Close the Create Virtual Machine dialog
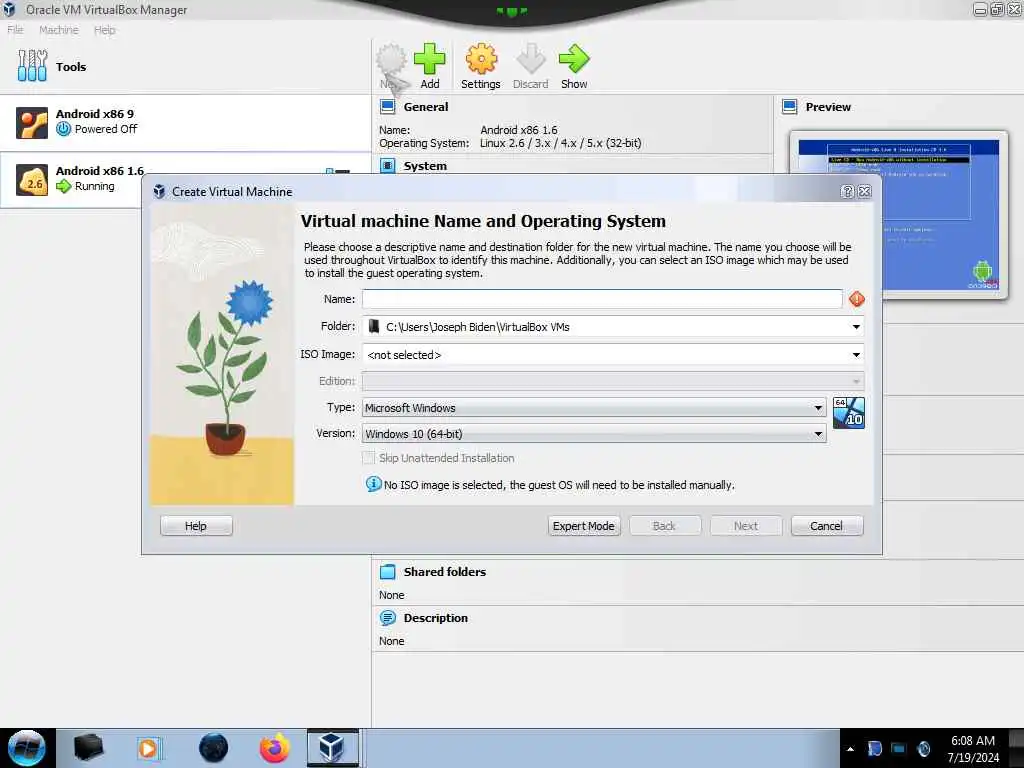Image resolution: width=1024 pixels, height=768 pixels. point(865,191)
